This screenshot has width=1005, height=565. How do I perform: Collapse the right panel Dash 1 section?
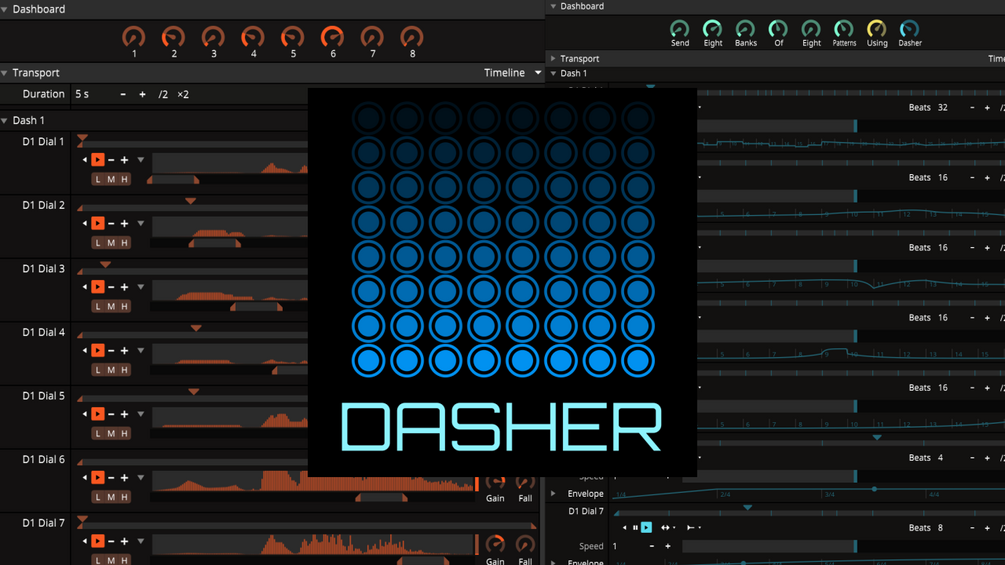[x=553, y=73]
